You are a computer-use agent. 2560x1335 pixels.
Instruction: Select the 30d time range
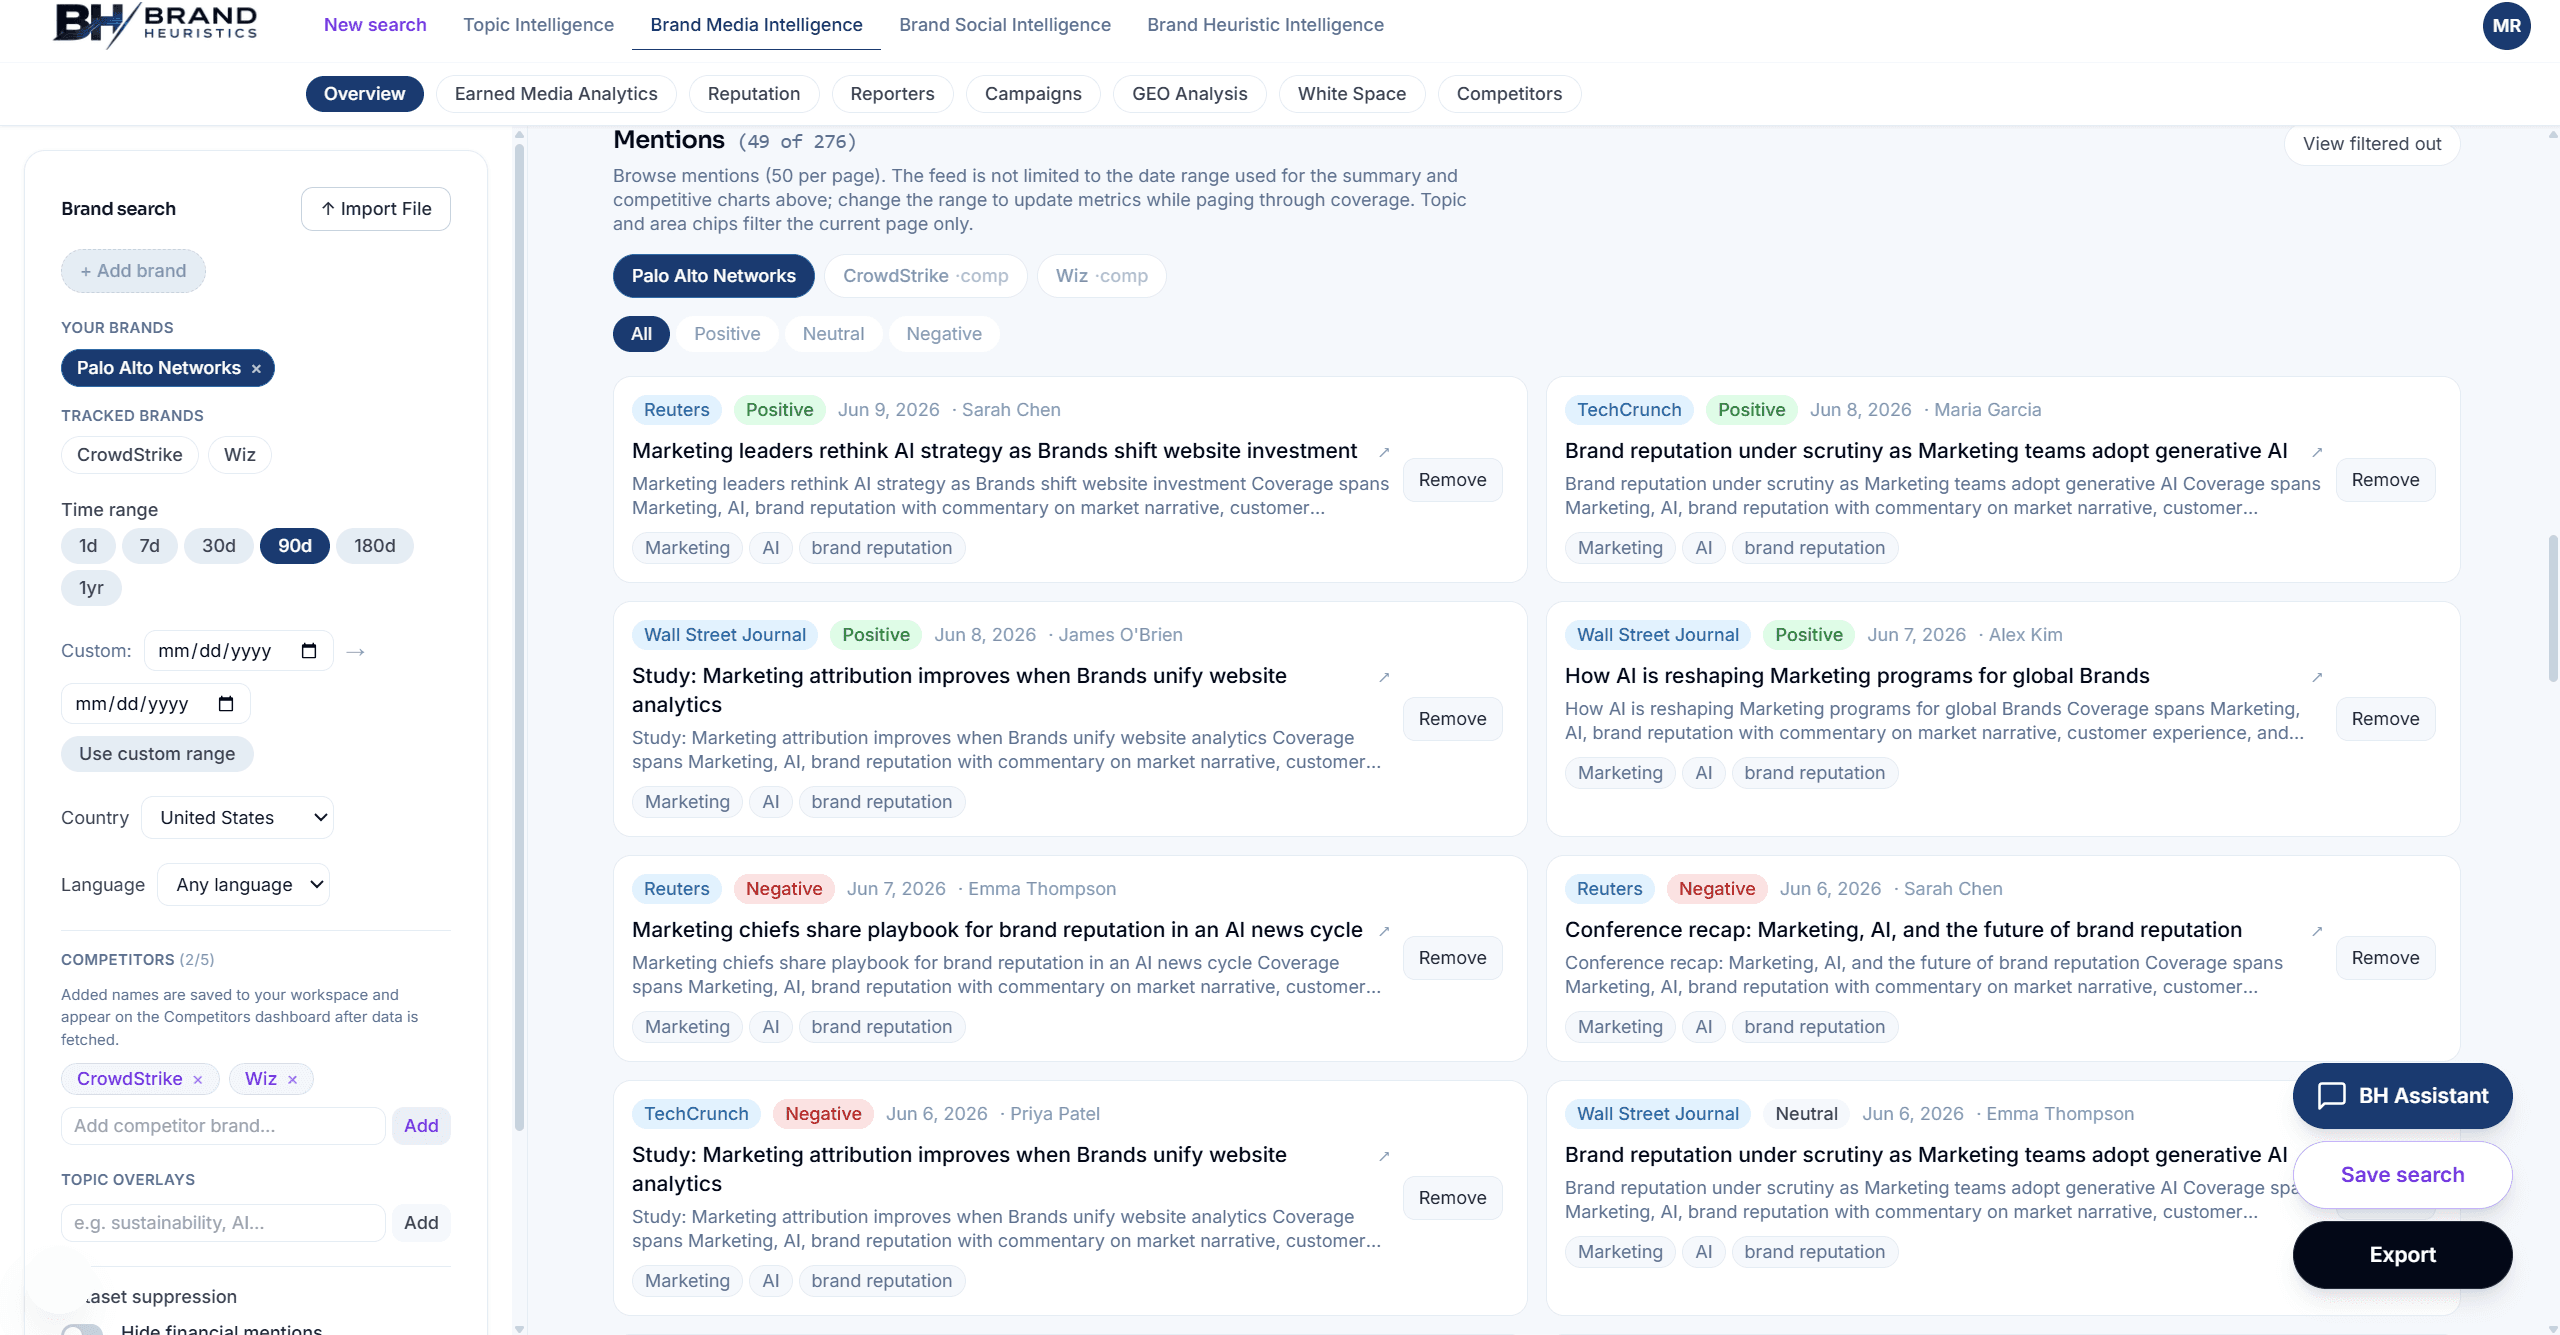(x=219, y=546)
